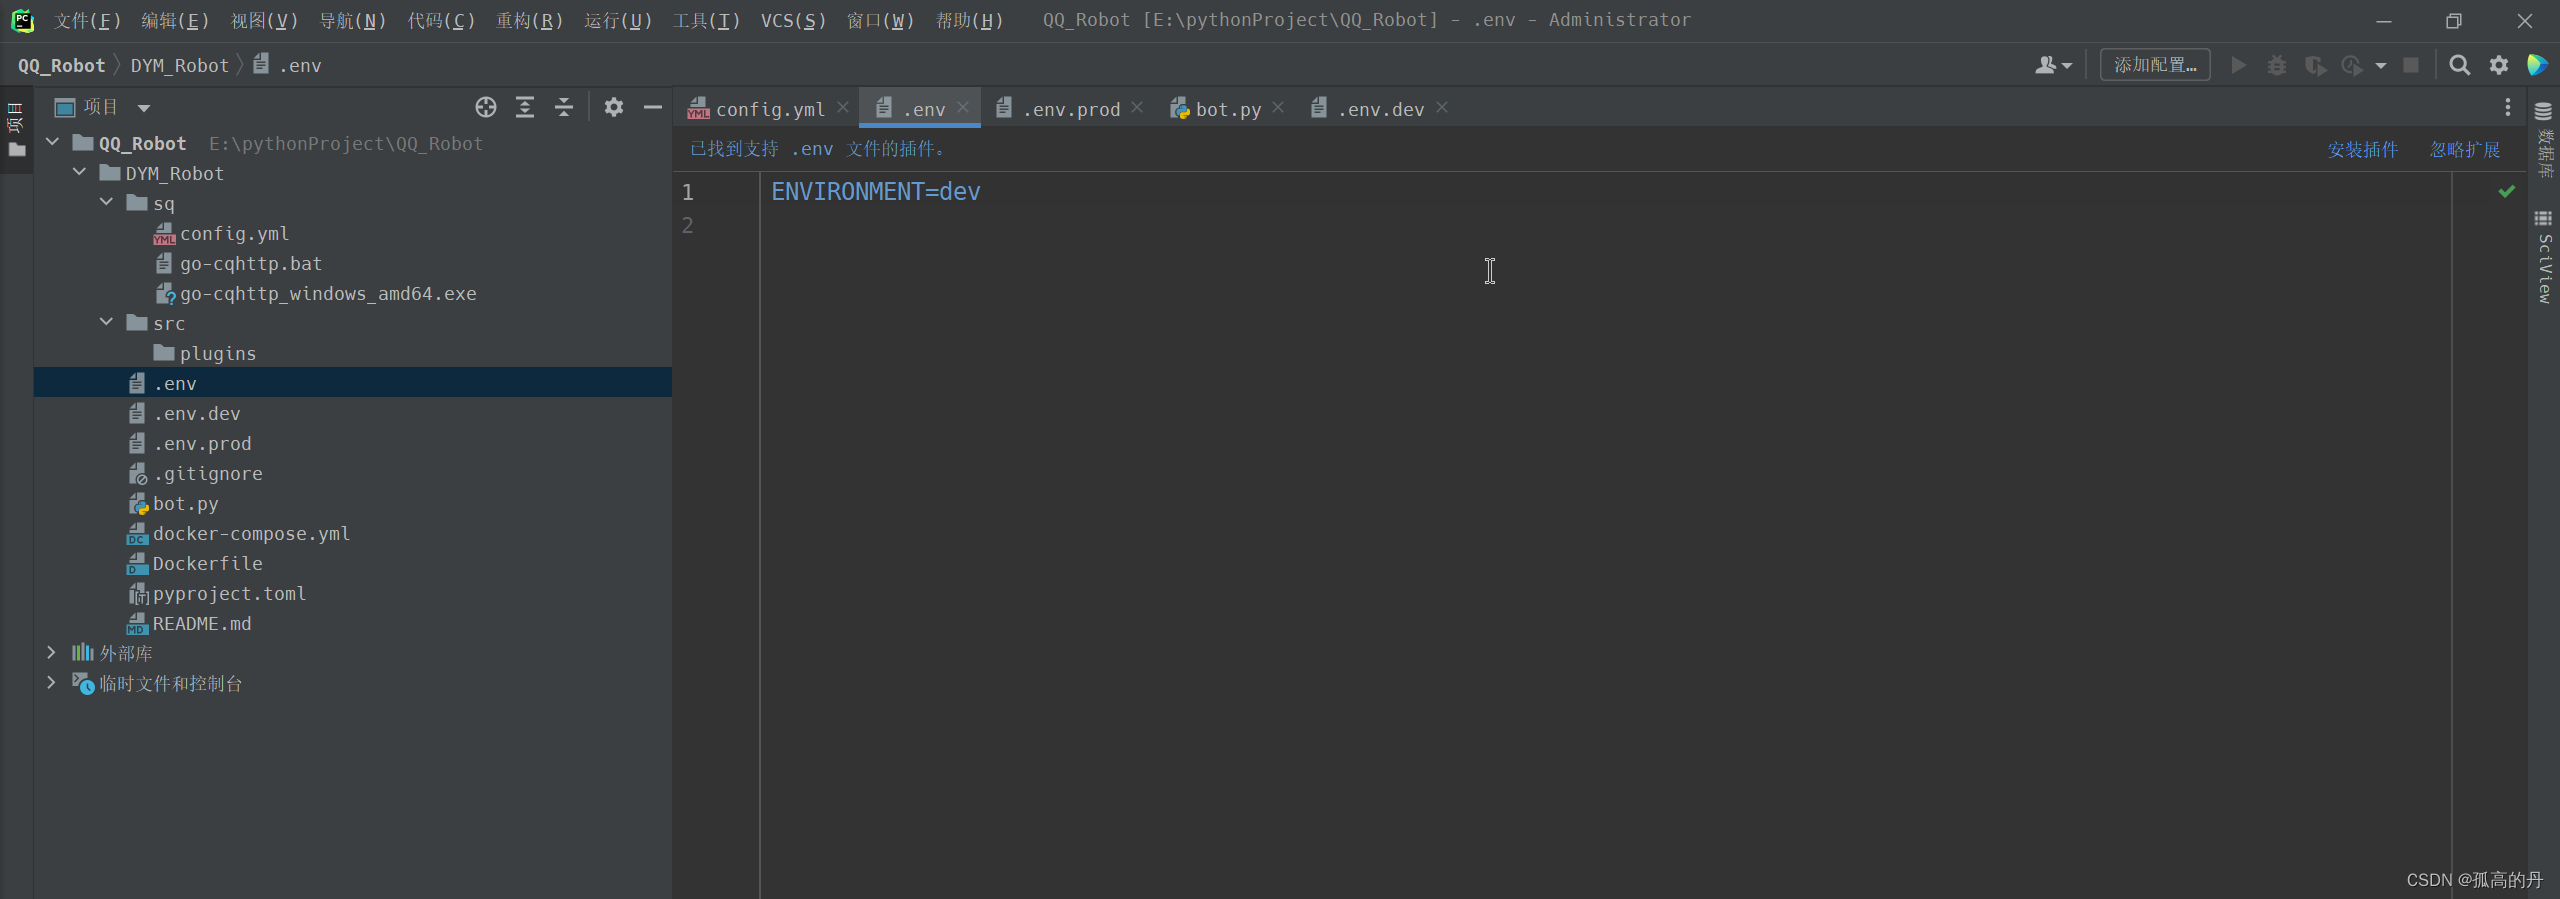Close the .env editor tab
This screenshot has width=2560, height=899.
[x=963, y=107]
